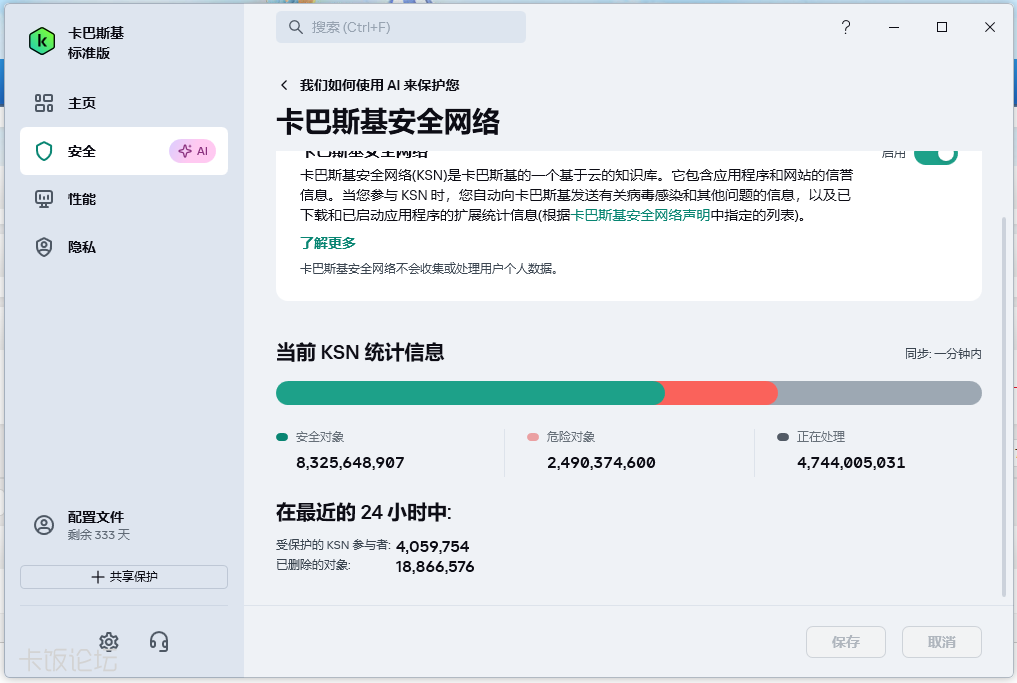
Task: Click the search field (搜索 Ctrl+F)
Action: (x=400, y=27)
